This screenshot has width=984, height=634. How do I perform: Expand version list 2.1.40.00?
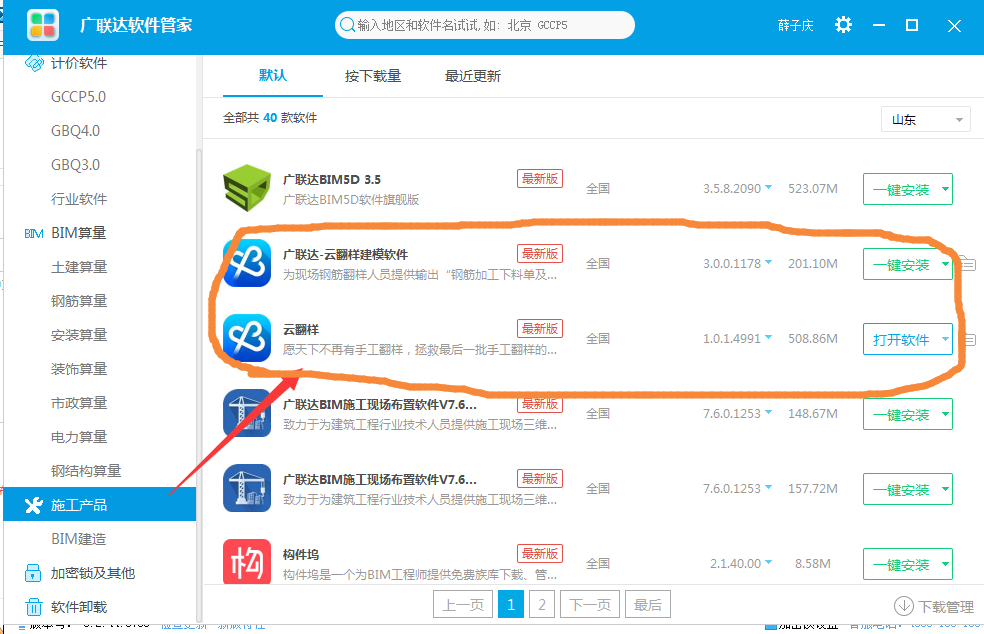pos(769,562)
